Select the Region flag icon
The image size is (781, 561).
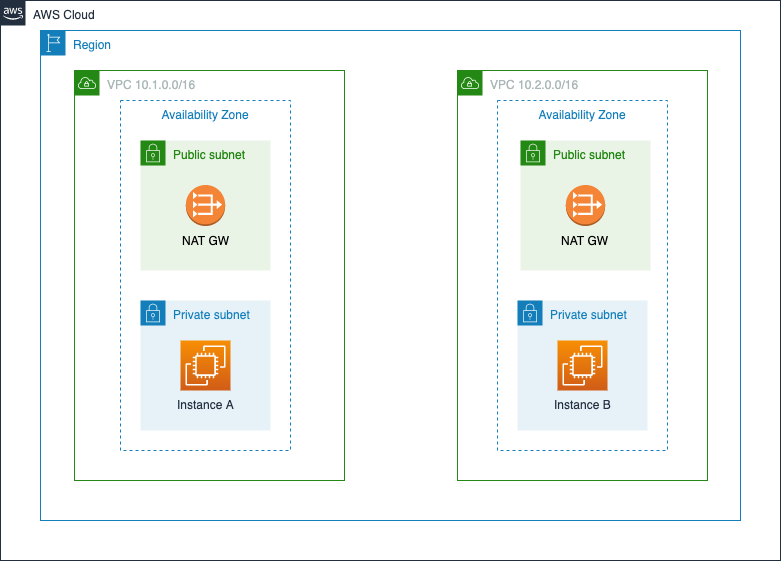pos(53,43)
